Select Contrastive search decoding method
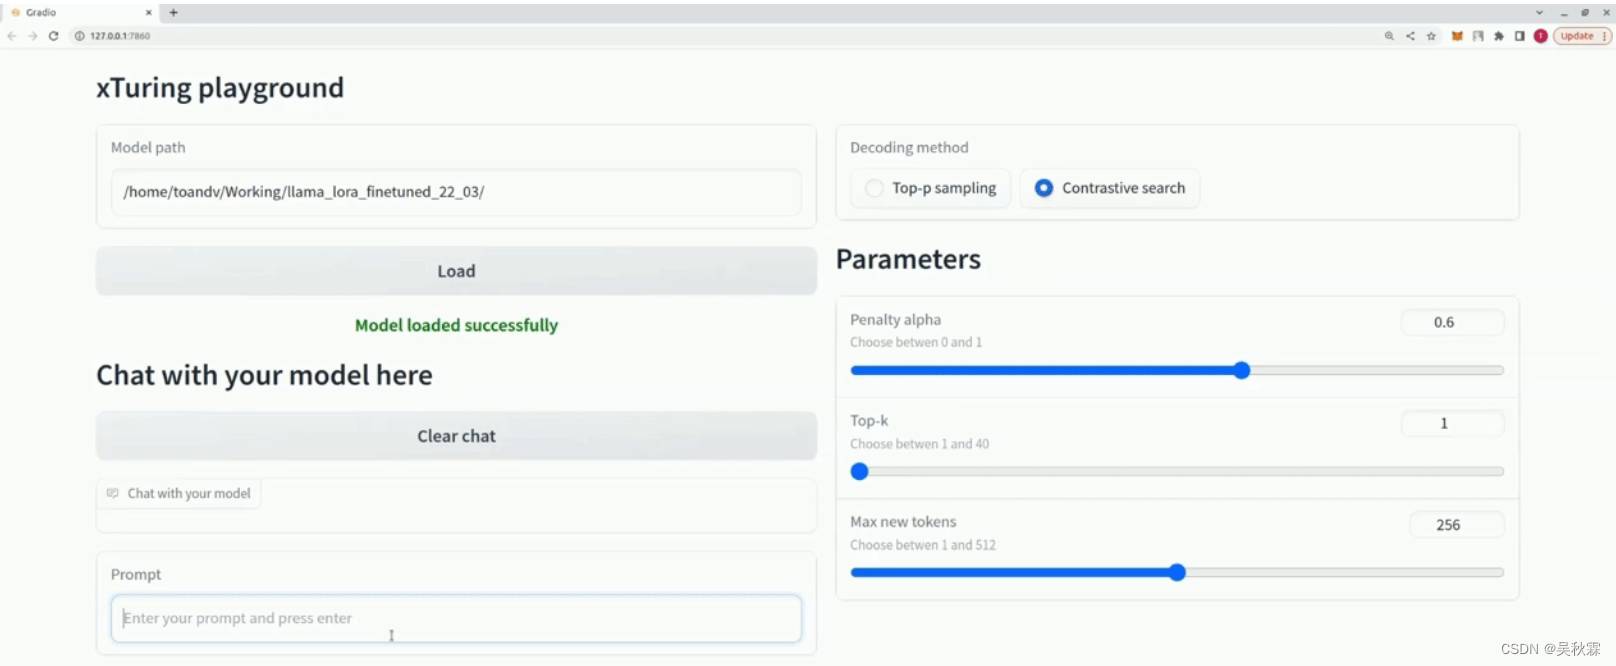 click(x=1044, y=188)
